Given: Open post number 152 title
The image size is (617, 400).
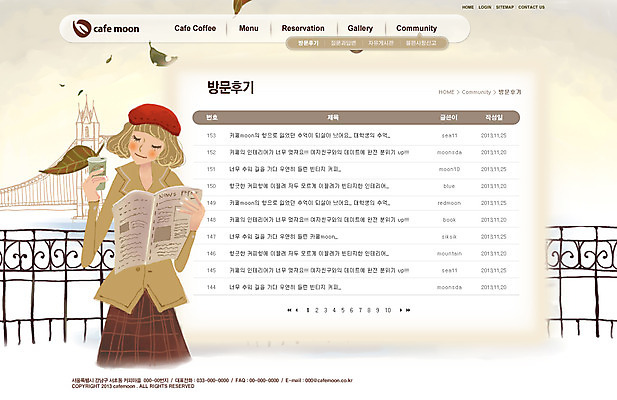Looking at the screenshot, I should (x=319, y=152).
